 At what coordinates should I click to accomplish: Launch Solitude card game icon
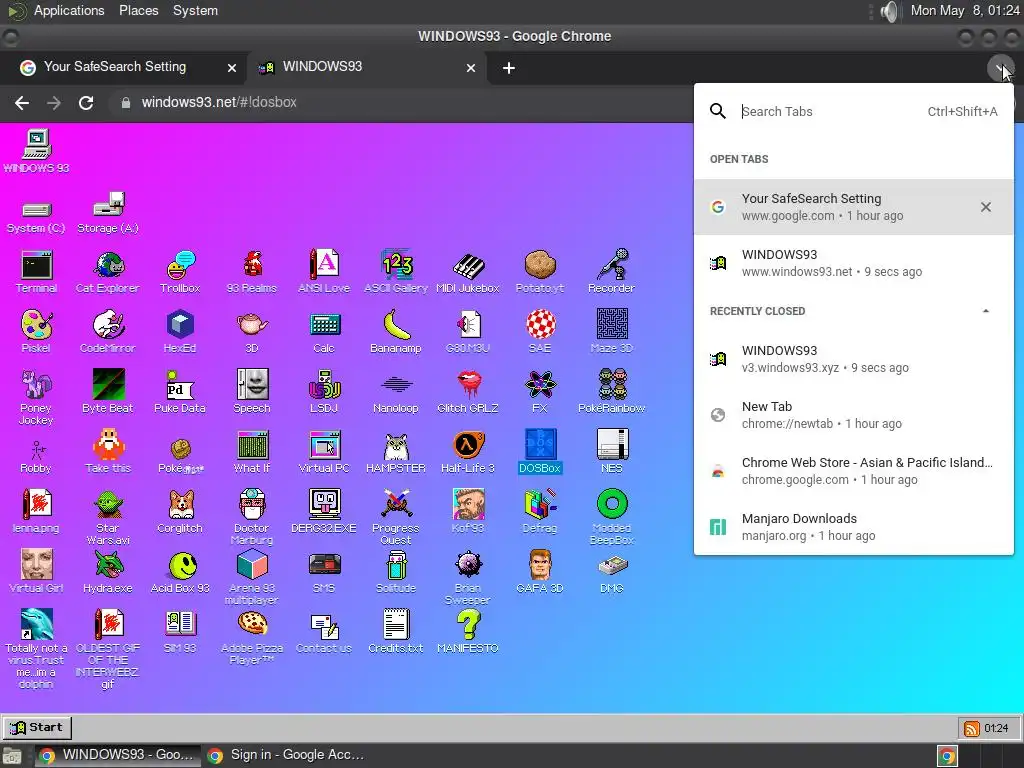(396, 572)
